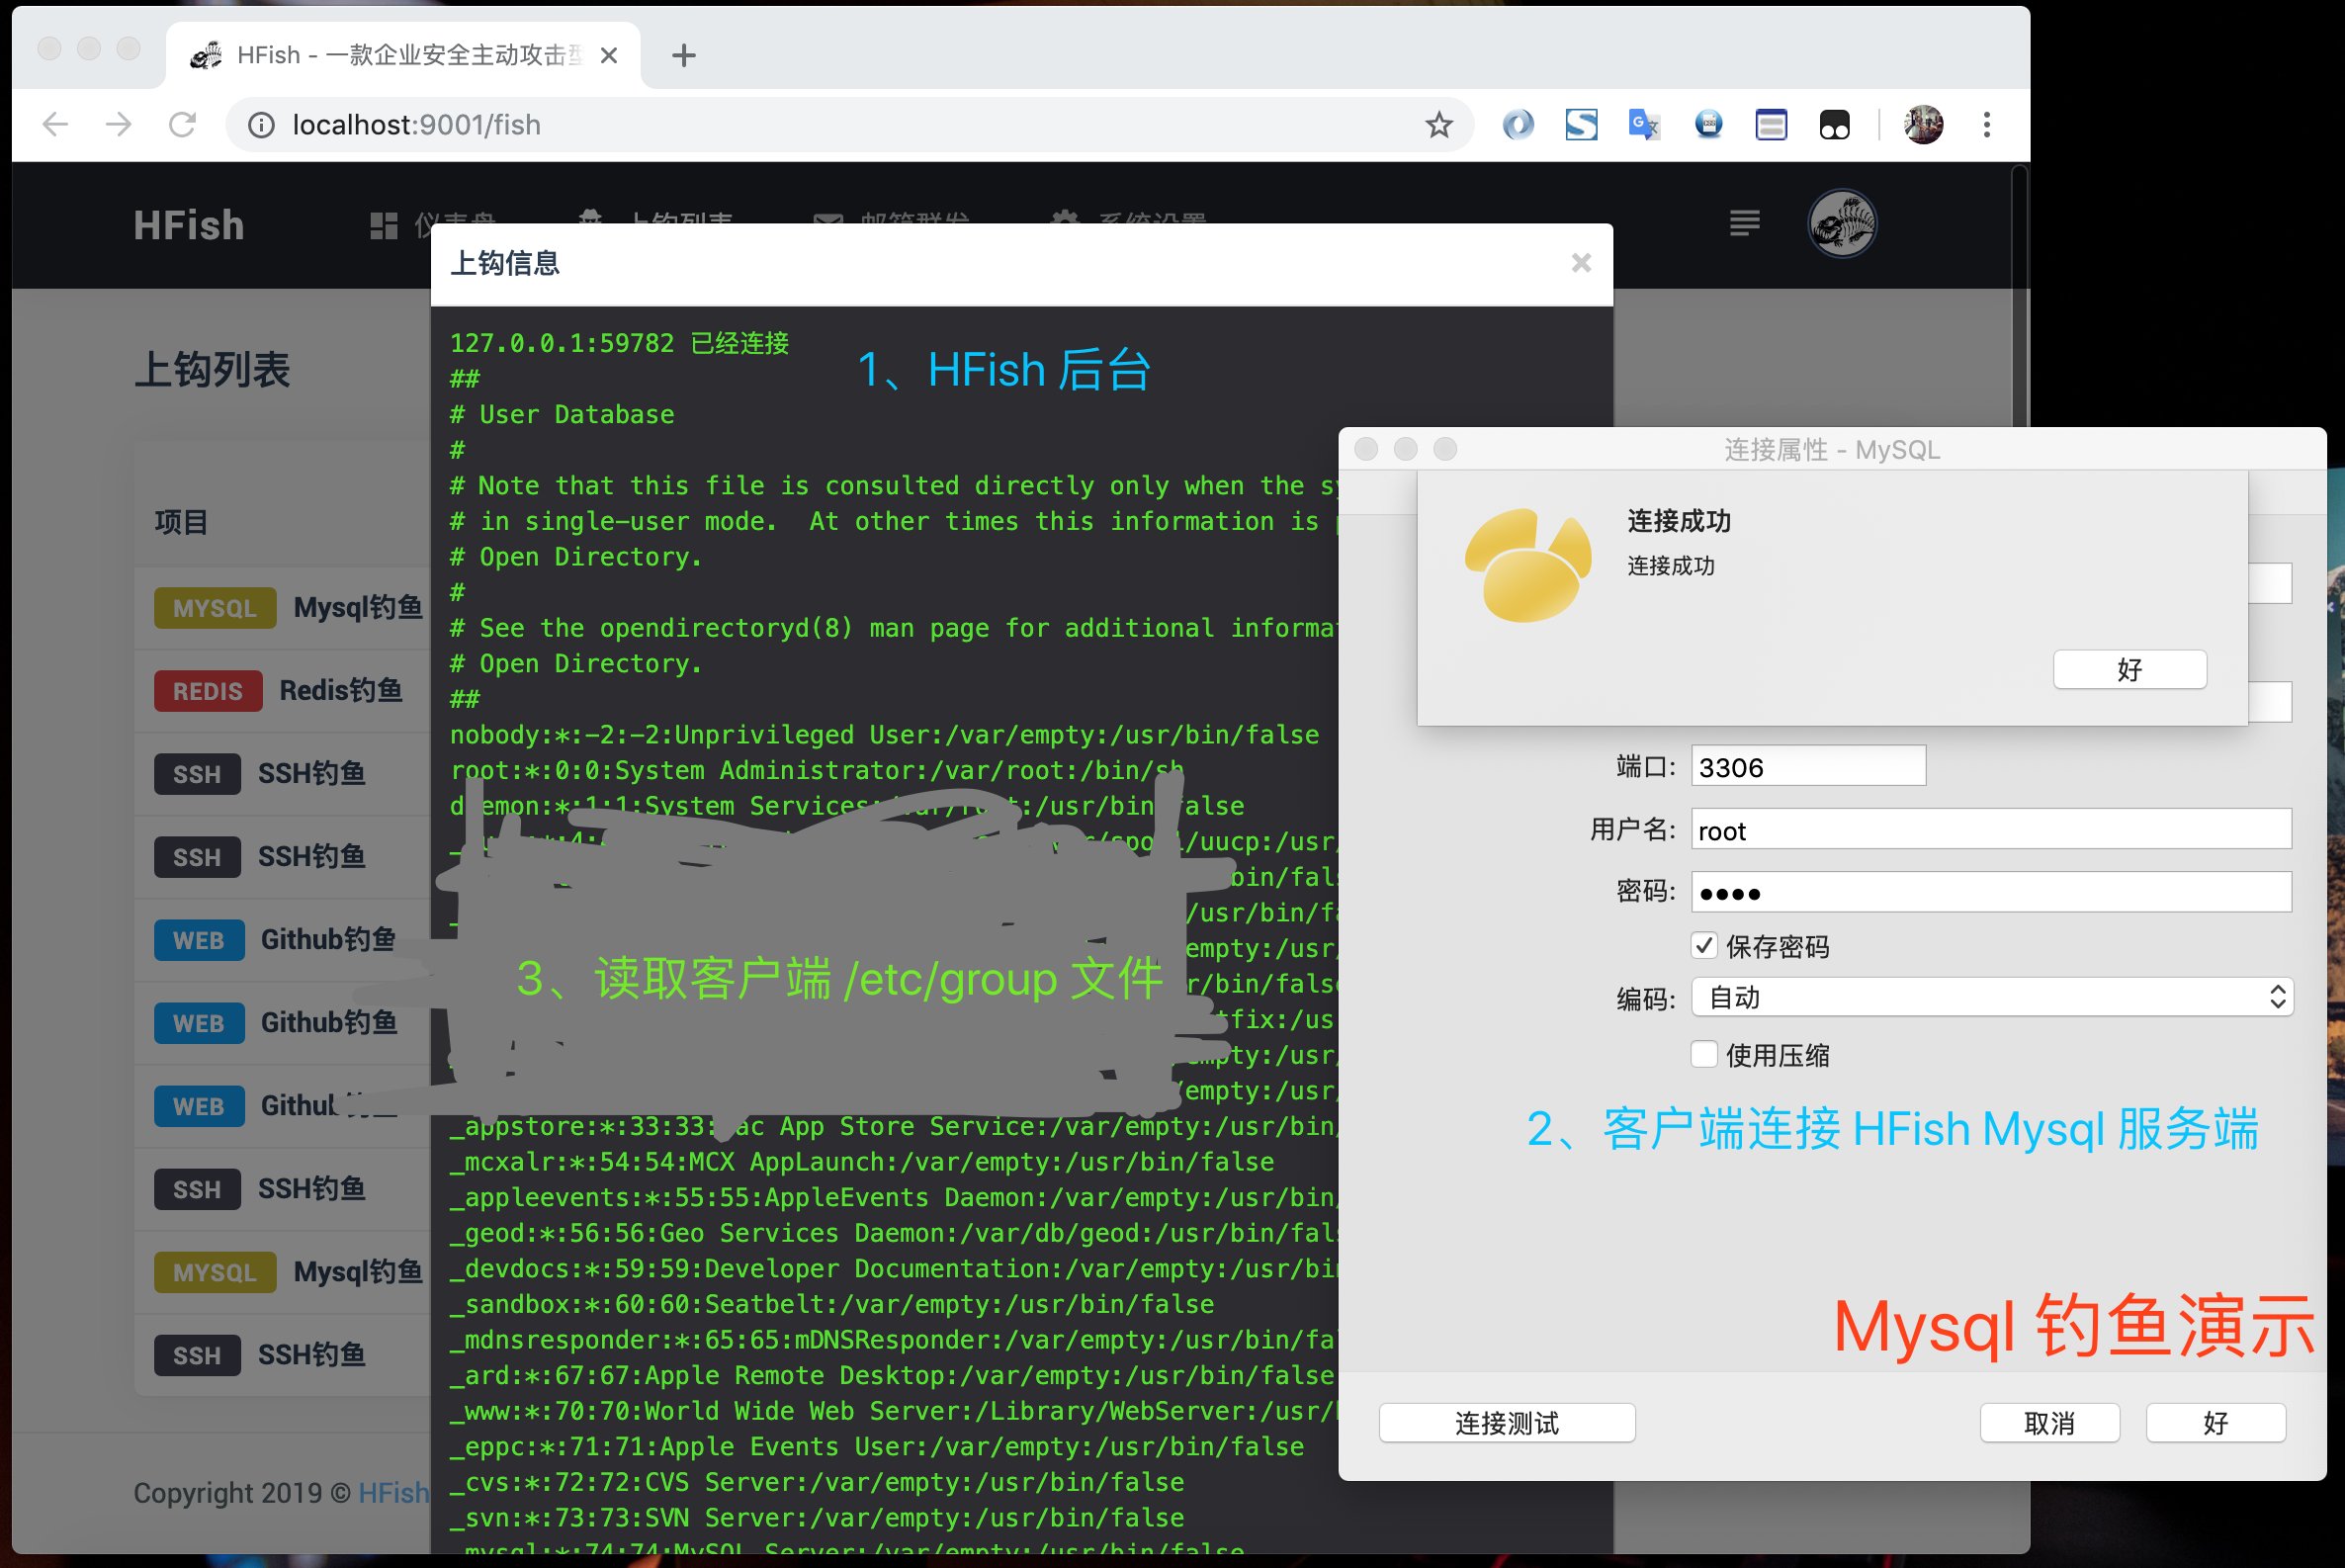This screenshot has width=2345, height=1568.
Task: Click the Navicat icon in the success alert
Action: pyautogui.click(x=1528, y=565)
